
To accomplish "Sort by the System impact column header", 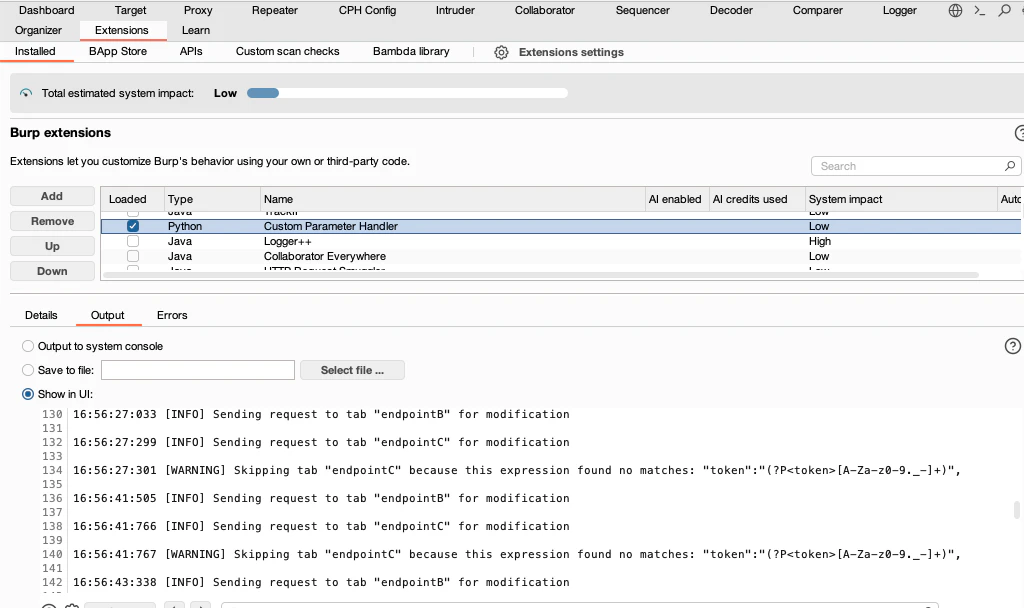I will coord(901,199).
